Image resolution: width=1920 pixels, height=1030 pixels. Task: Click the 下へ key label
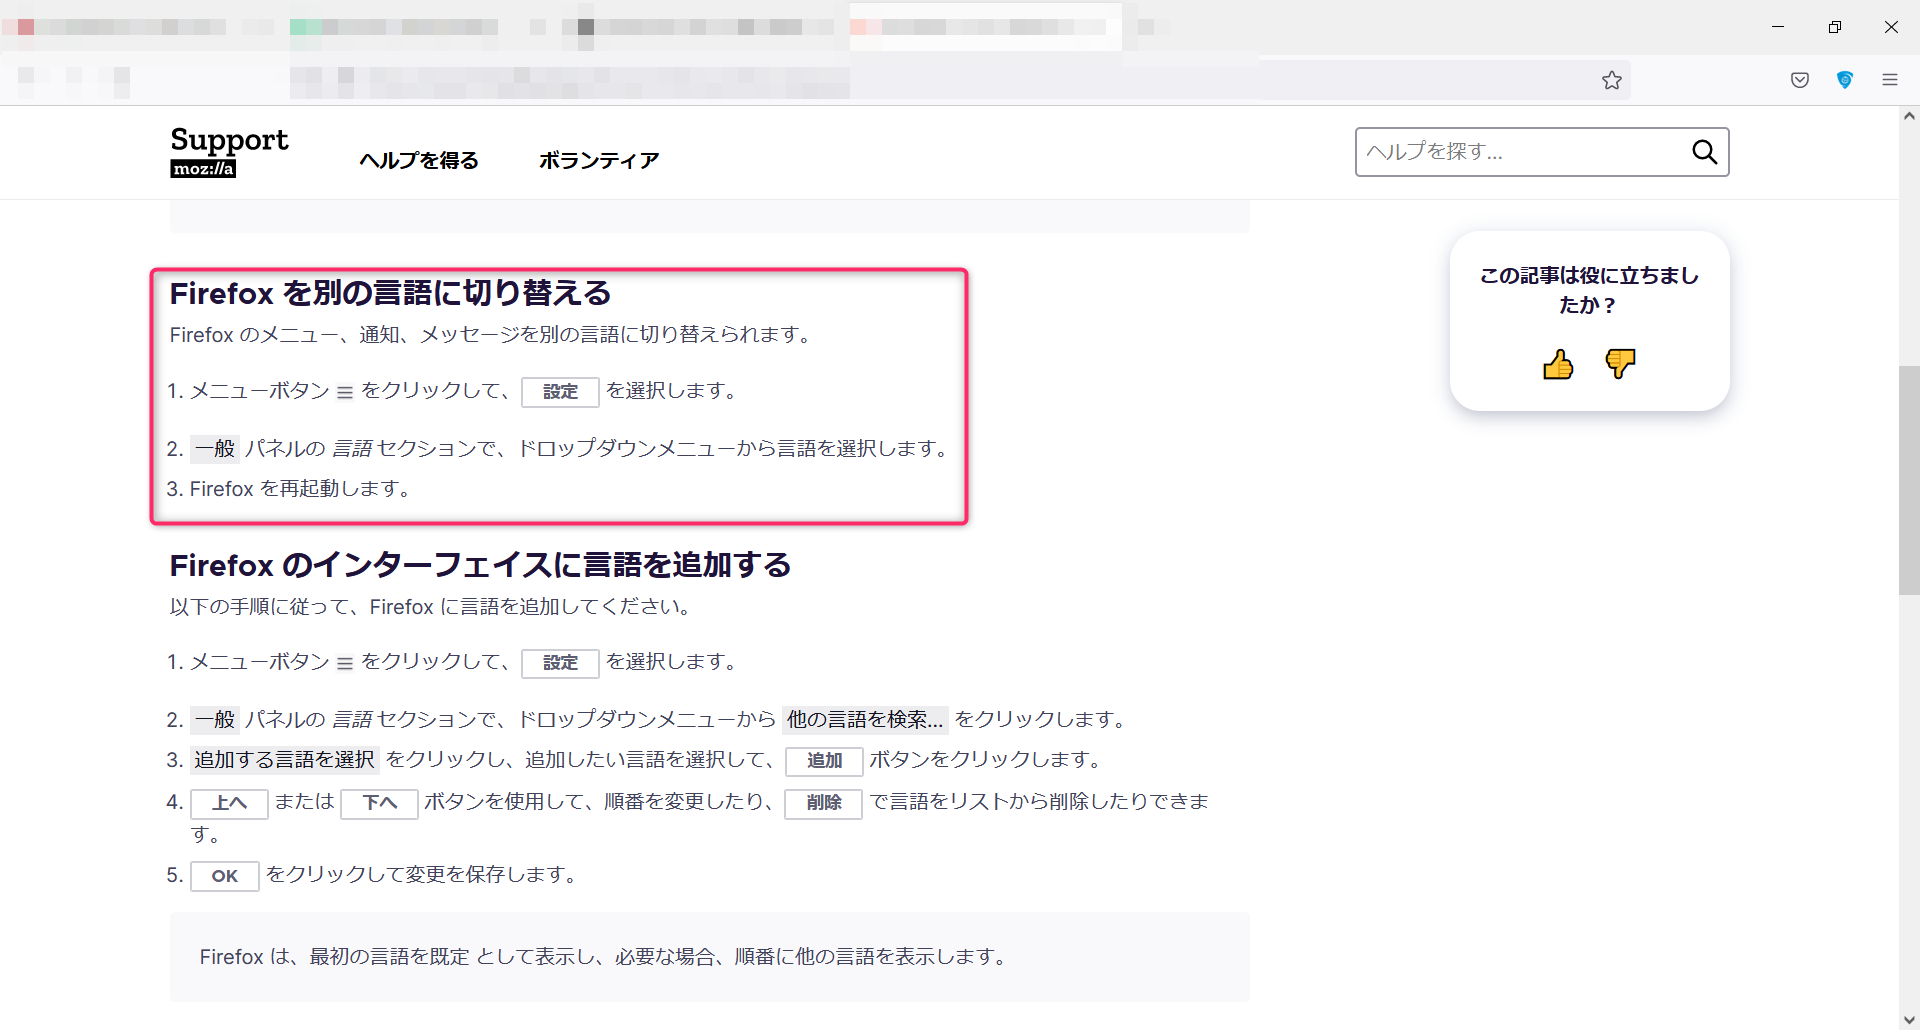tap(379, 803)
